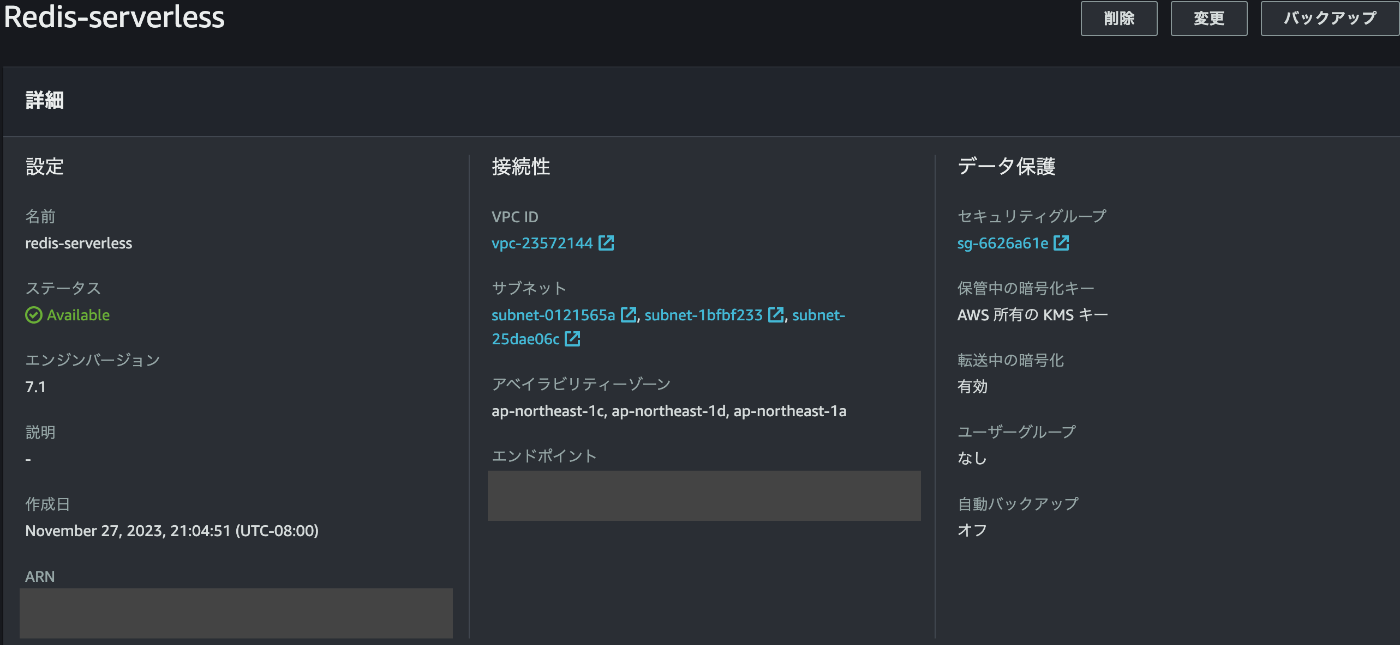Open the vpc-23572144 link

pos(542,243)
